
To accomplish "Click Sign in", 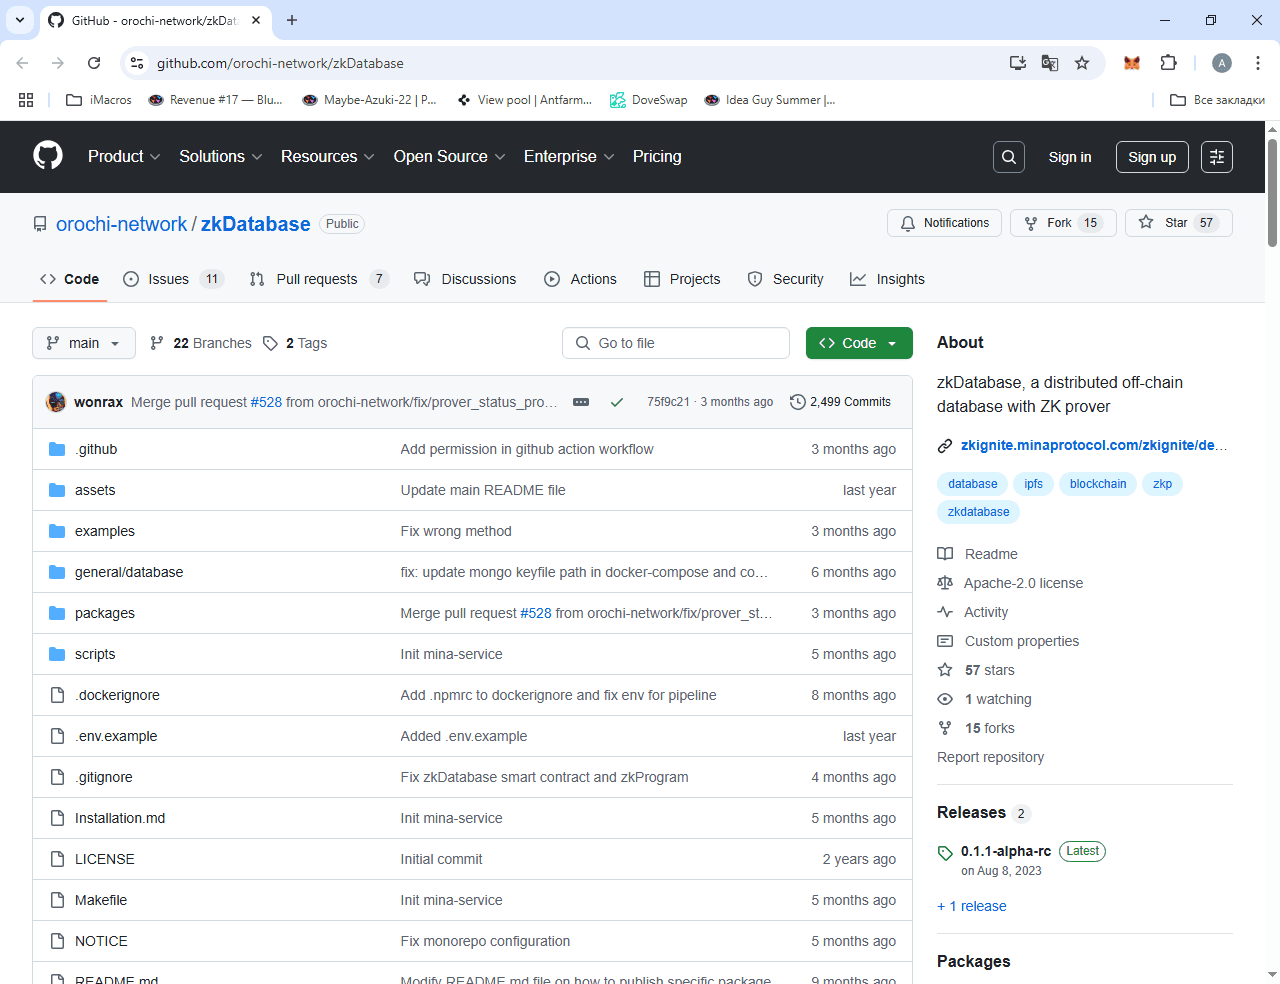I will tap(1070, 157).
